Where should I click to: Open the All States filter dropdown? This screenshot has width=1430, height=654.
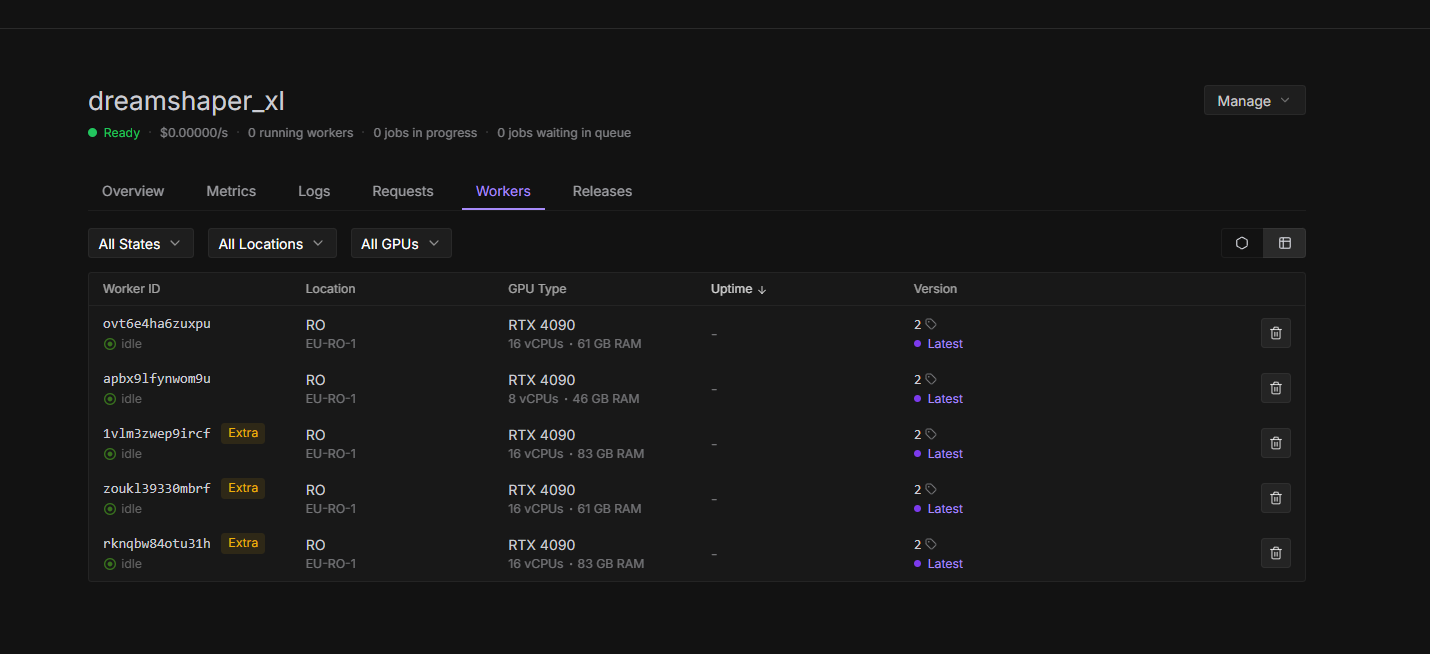[x=141, y=244]
